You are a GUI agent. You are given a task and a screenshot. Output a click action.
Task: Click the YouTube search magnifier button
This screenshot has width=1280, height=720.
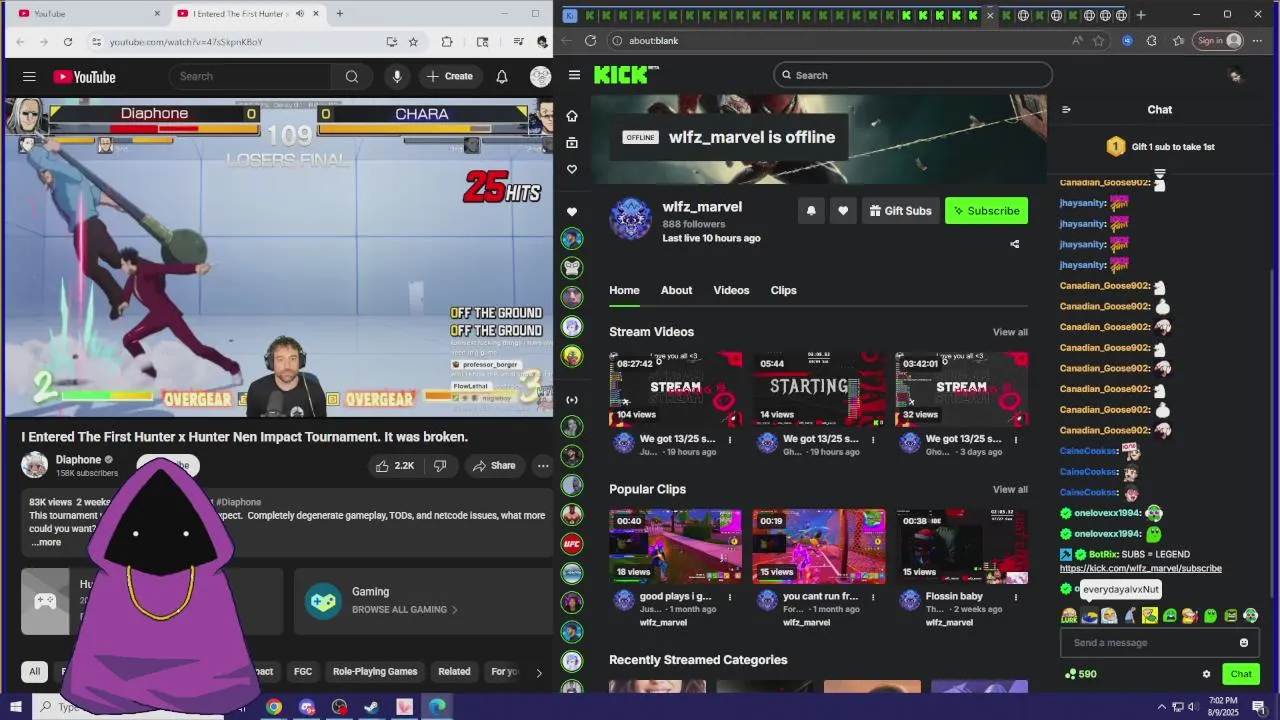[352, 76]
